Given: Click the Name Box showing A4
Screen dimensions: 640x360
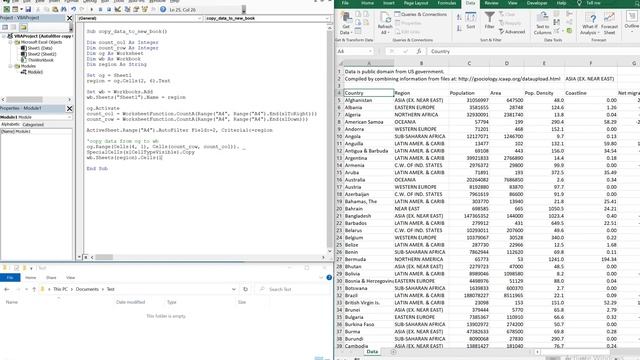Looking at the screenshot, I should pyautogui.click(x=354, y=51).
